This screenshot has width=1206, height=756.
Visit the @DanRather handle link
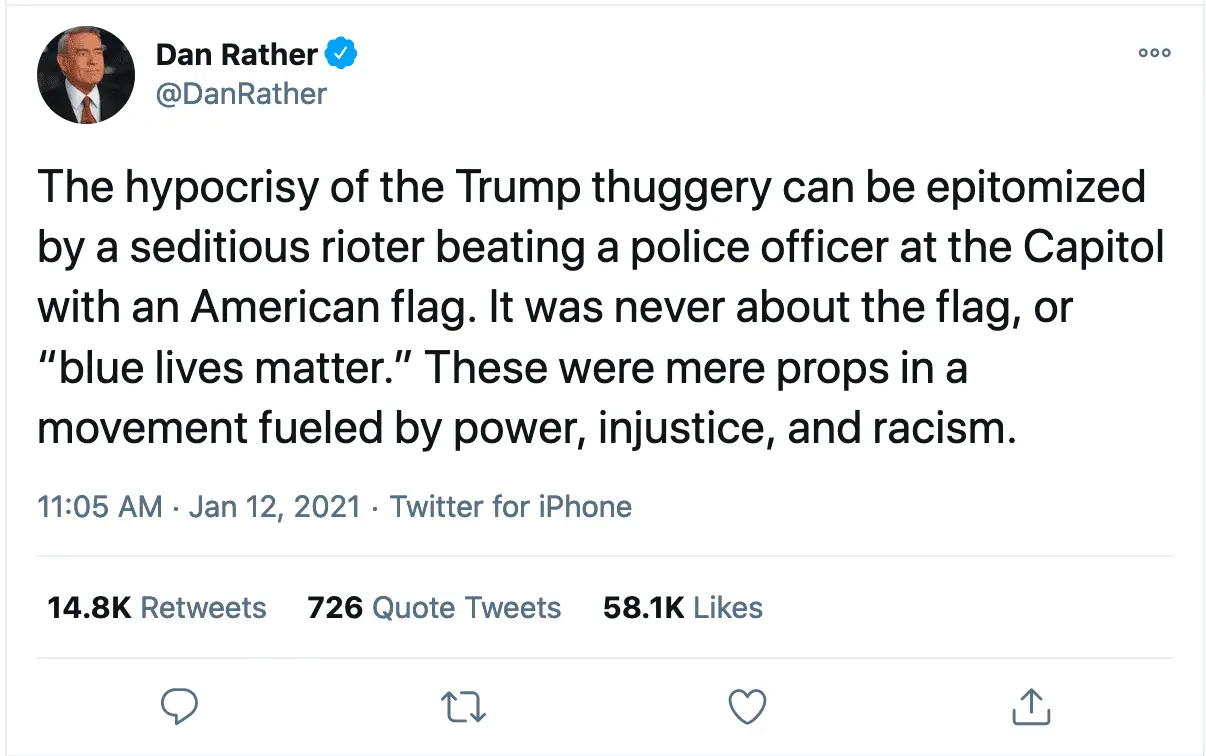coord(241,94)
